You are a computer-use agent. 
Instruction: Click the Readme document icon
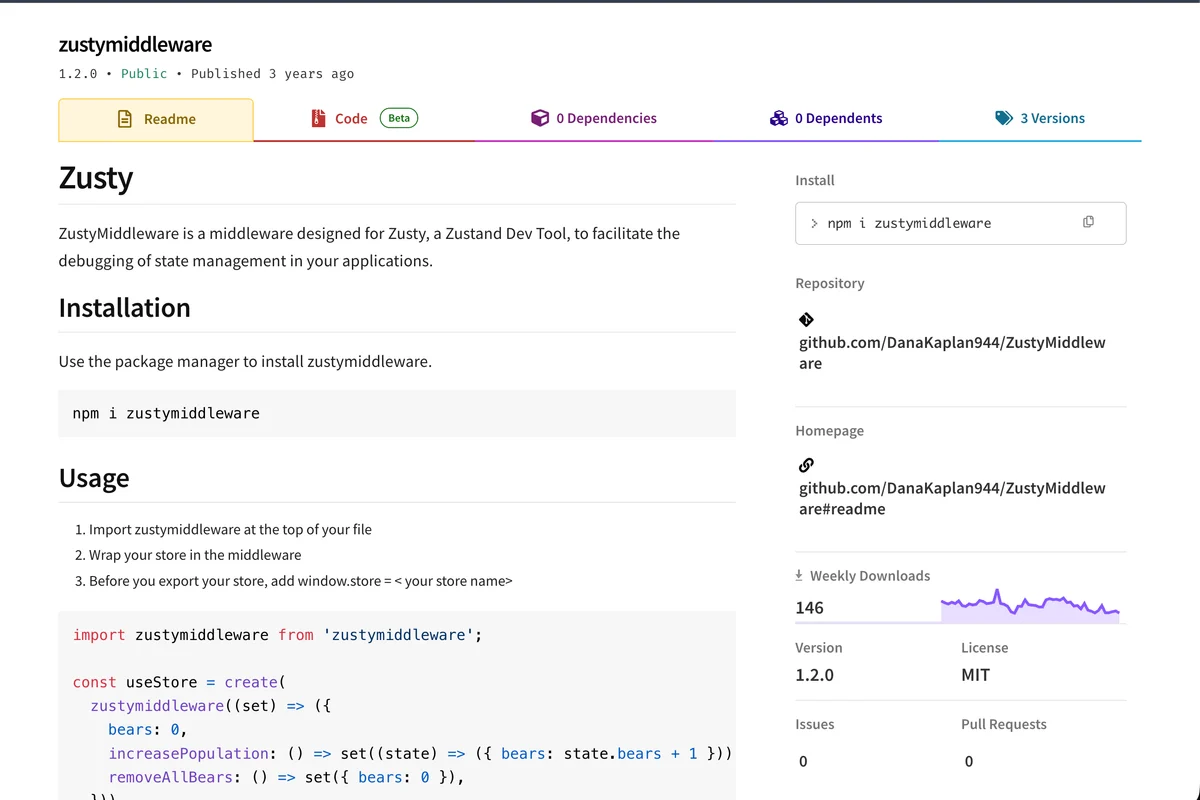(125, 119)
